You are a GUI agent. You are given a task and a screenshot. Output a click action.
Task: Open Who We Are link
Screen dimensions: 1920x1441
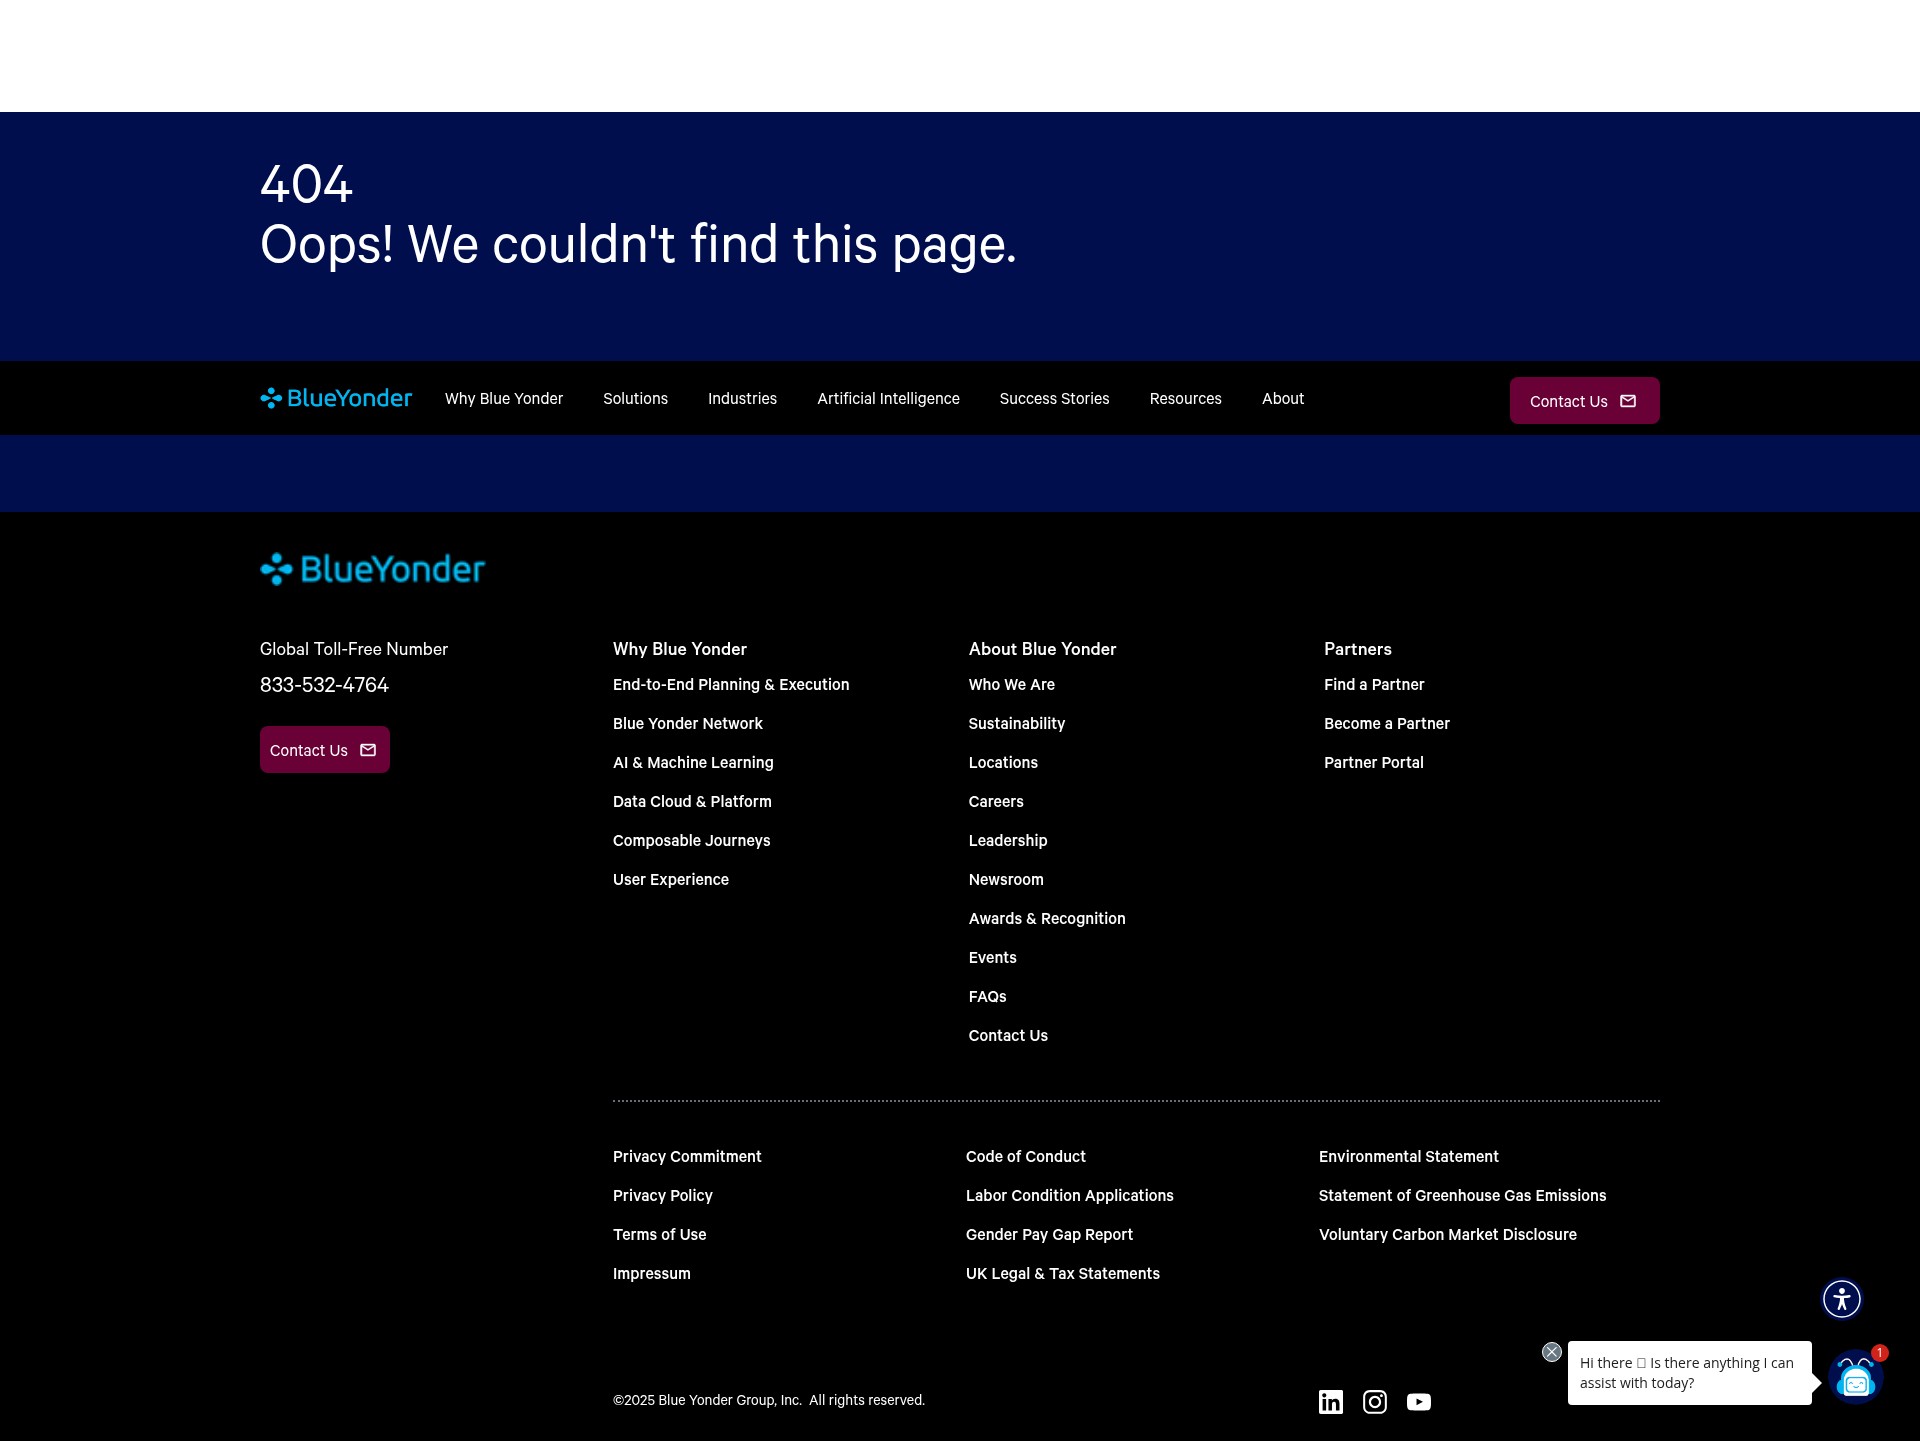(1011, 684)
